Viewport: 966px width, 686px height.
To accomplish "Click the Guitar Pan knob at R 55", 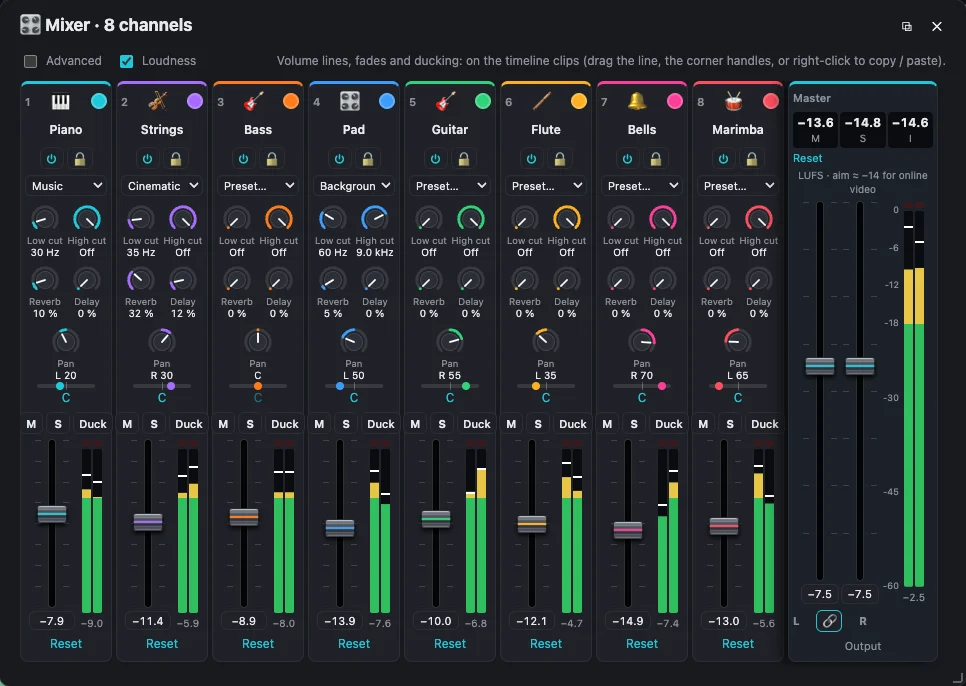I will [x=450, y=341].
